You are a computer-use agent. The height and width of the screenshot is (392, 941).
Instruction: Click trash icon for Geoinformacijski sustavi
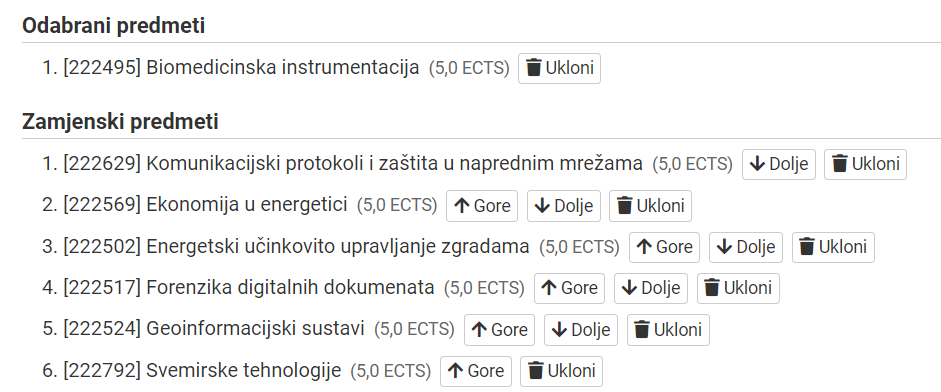click(642, 329)
